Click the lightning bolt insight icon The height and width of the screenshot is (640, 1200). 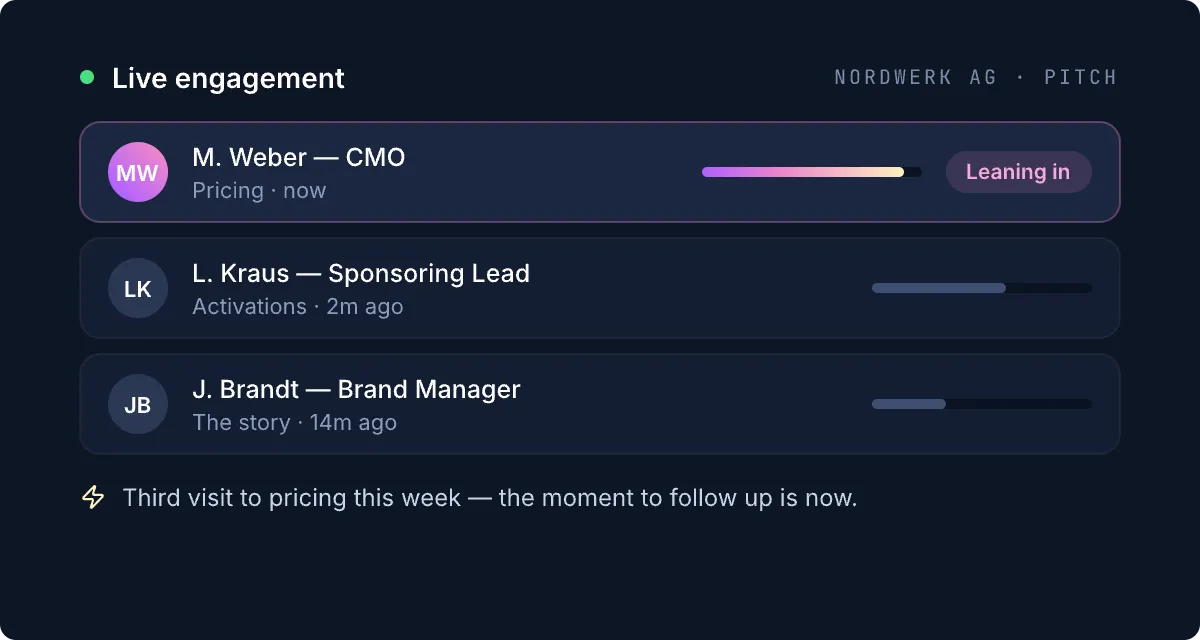click(x=93, y=497)
